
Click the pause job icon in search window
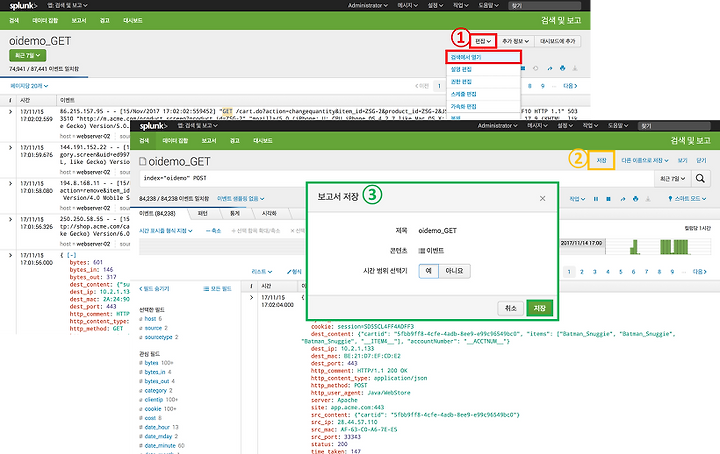click(x=596, y=199)
